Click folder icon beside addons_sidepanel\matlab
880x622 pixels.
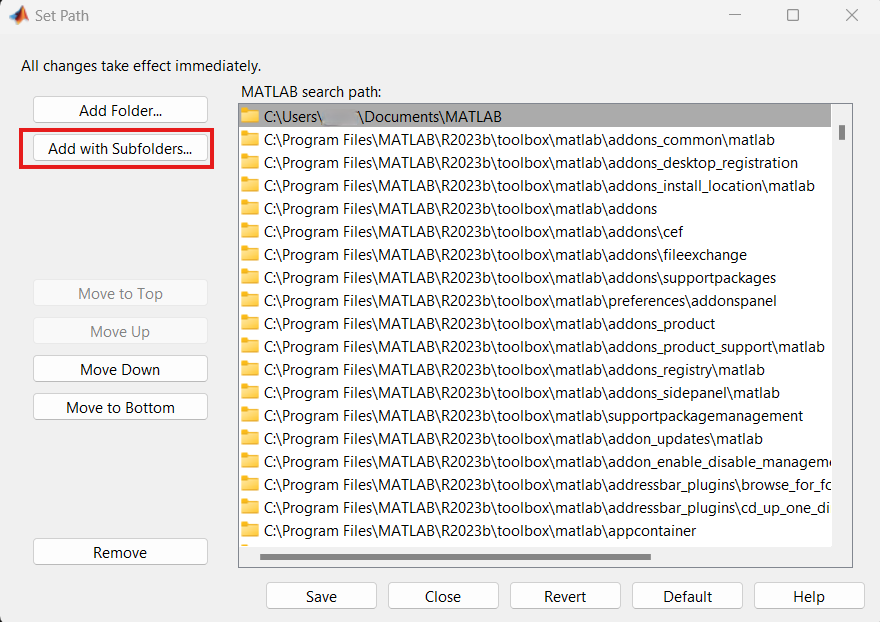(250, 392)
